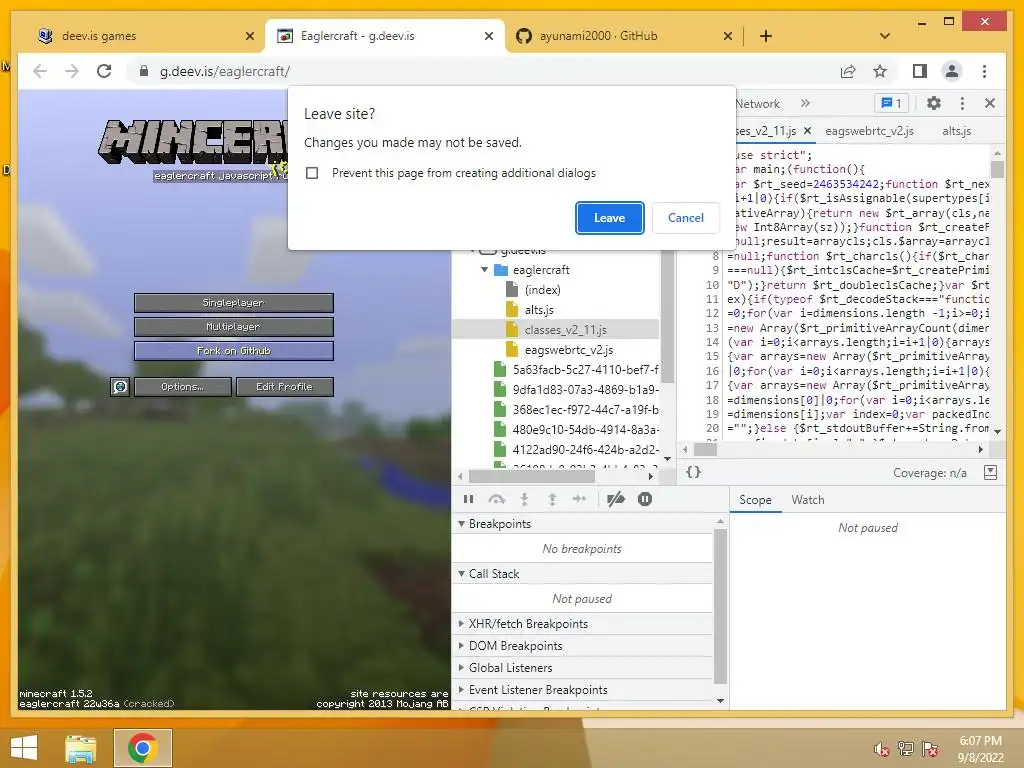The height and width of the screenshot is (768, 1024).
Task: Click the pretty print braces icon
Action: 693,472
